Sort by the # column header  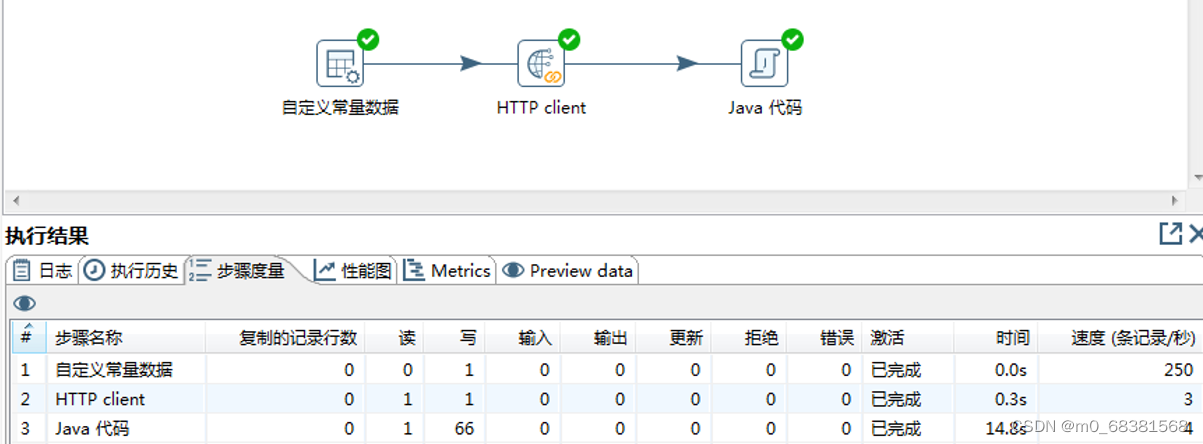pos(28,337)
